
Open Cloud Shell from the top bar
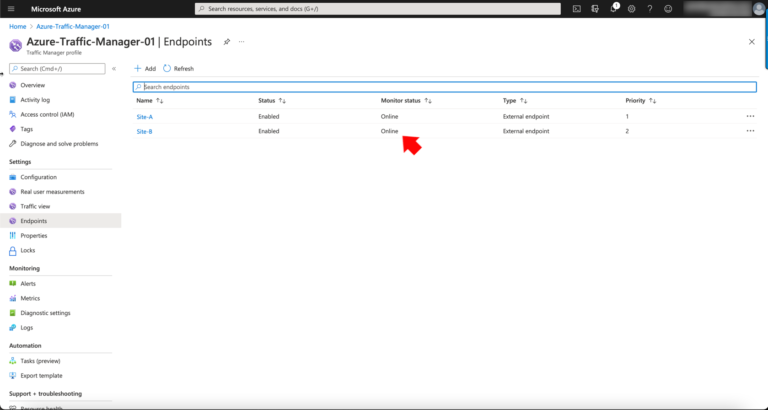tap(577, 9)
